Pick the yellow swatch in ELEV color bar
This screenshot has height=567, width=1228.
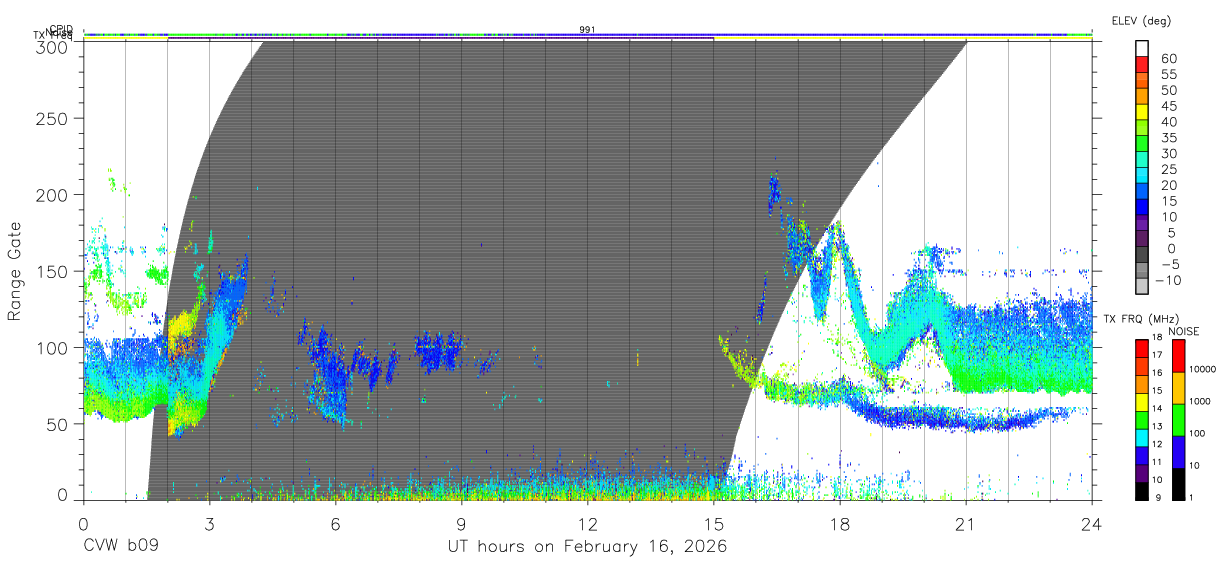[1142, 112]
